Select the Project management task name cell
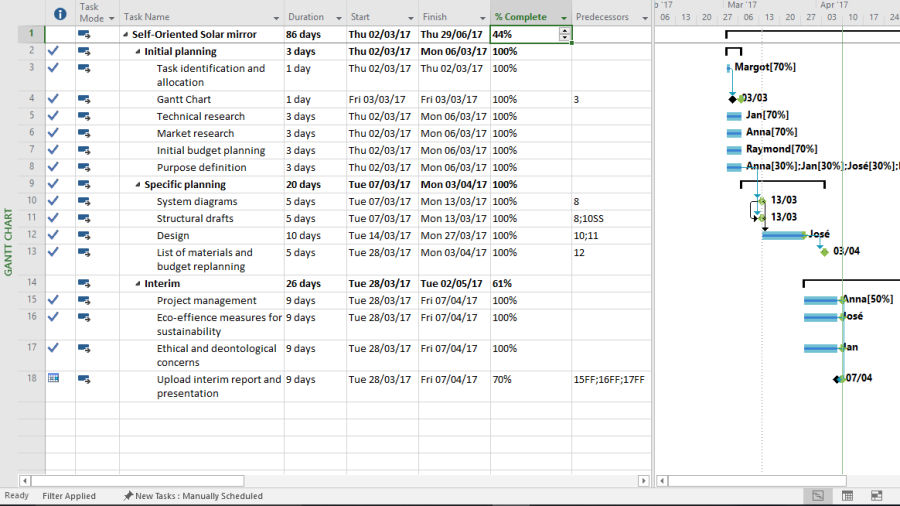The width and height of the screenshot is (900, 506). [x=206, y=300]
